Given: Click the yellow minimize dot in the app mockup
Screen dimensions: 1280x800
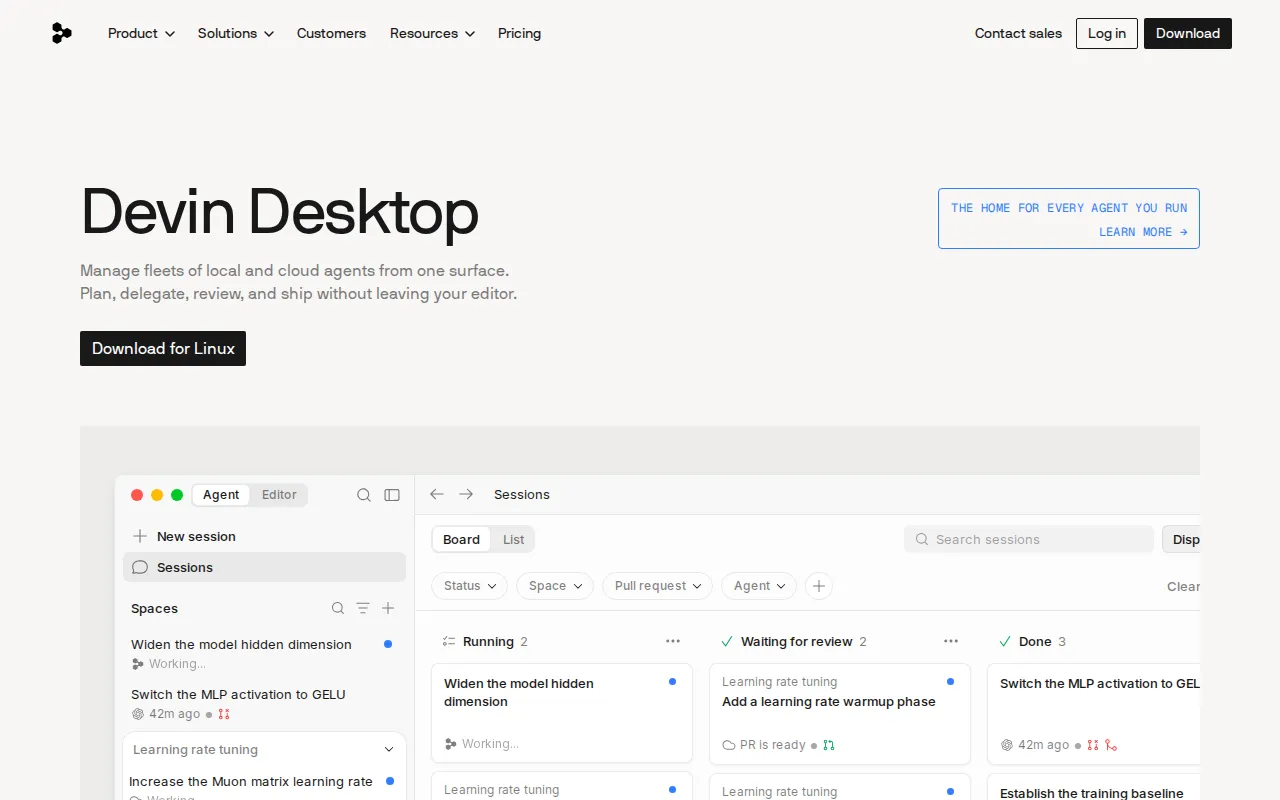Looking at the screenshot, I should tap(157, 495).
